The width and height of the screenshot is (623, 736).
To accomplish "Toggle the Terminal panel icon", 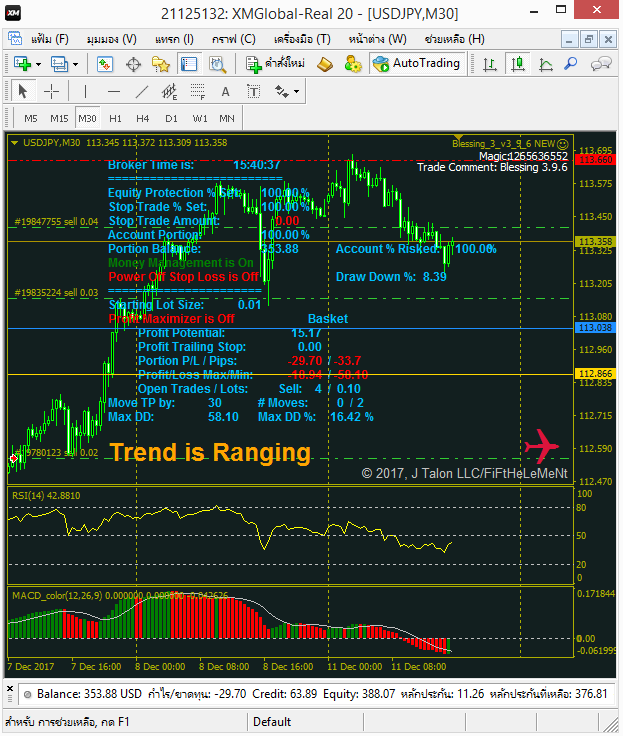I will tap(189, 64).
